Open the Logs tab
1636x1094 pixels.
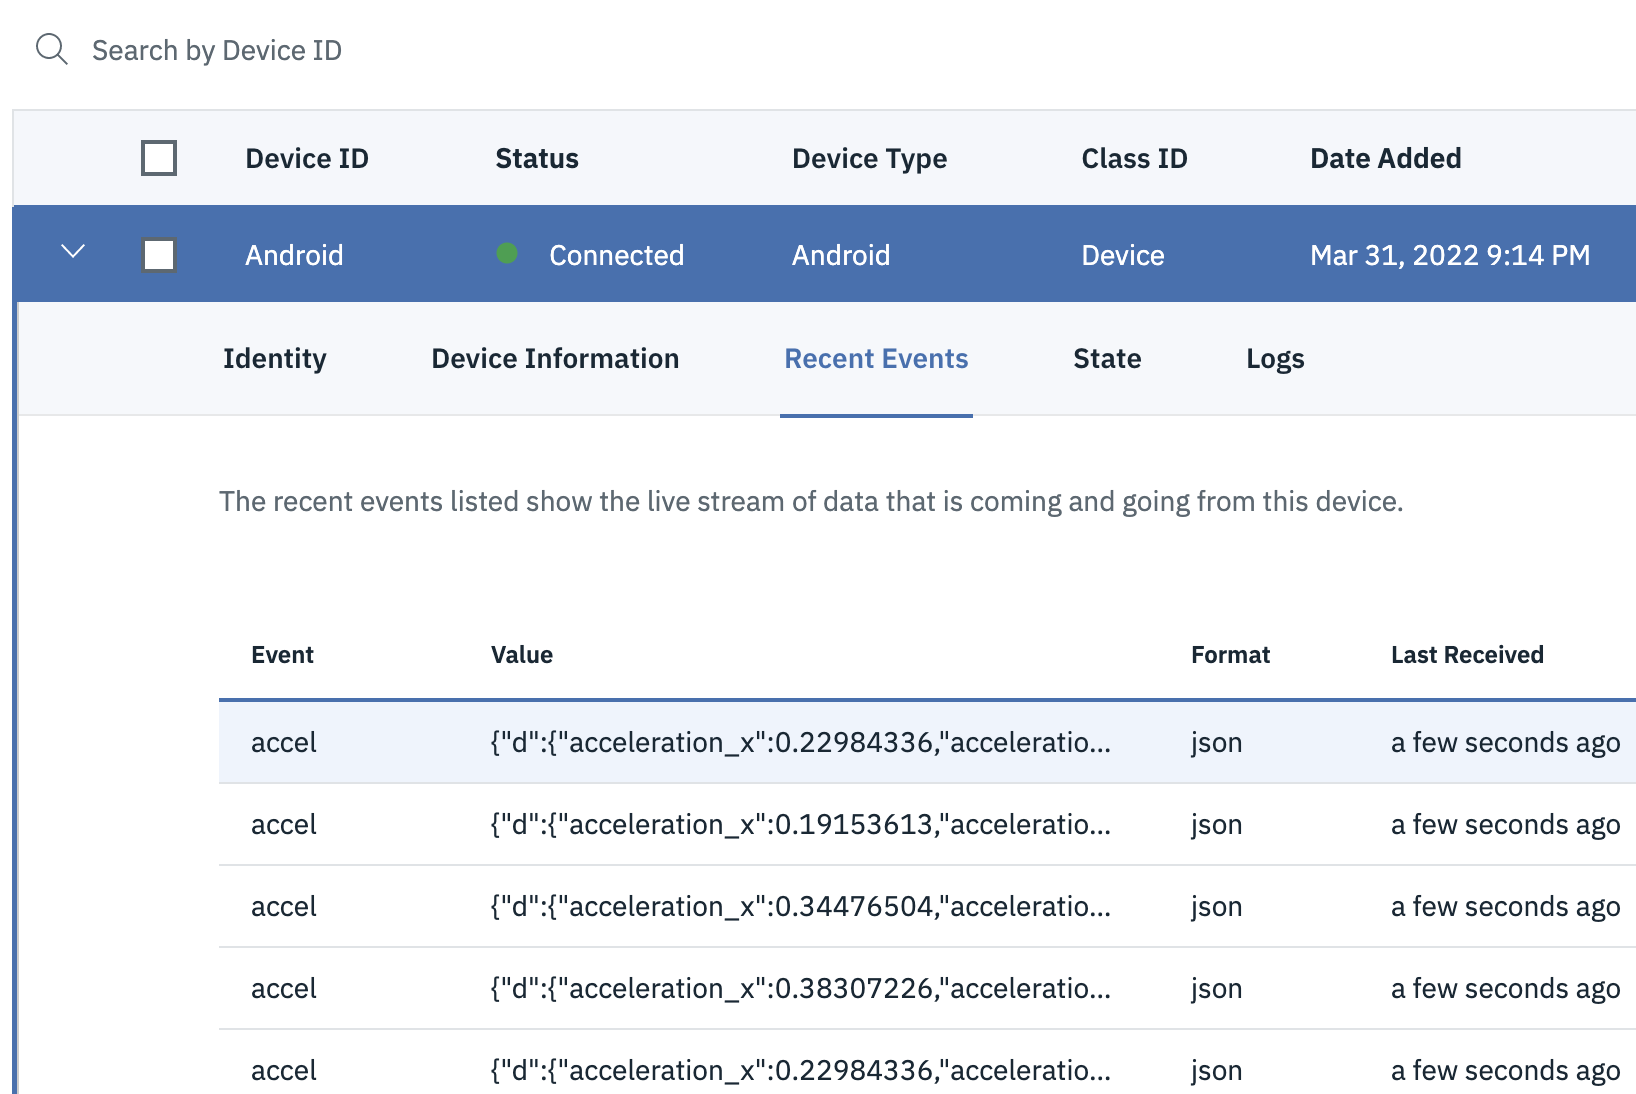tap(1274, 358)
